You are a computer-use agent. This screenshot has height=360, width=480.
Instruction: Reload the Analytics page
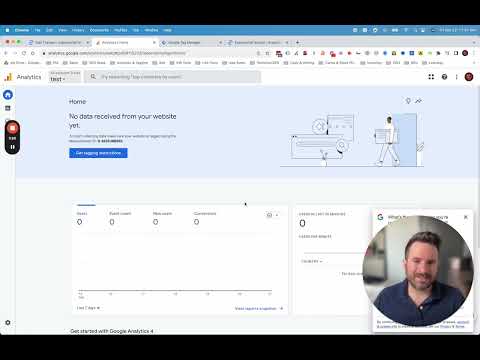coord(24,53)
